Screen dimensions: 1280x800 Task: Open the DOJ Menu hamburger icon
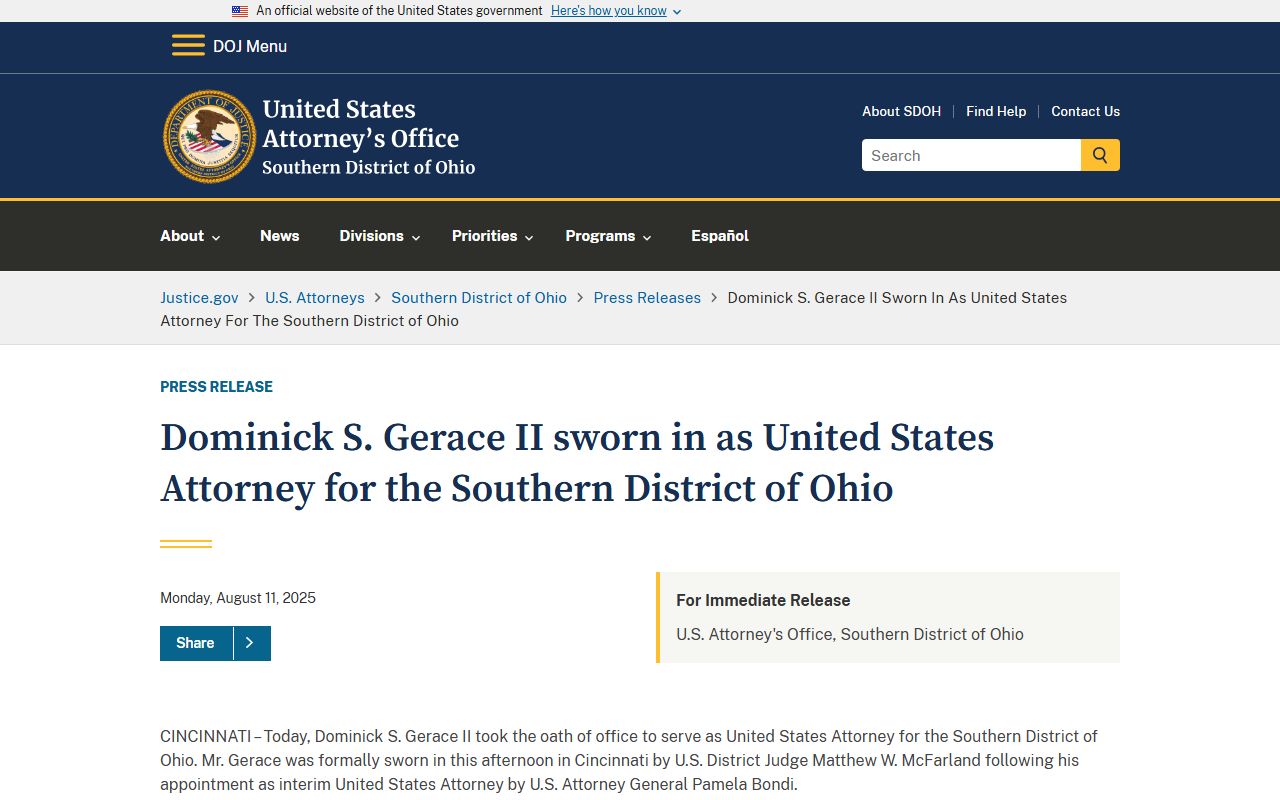point(188,46)
